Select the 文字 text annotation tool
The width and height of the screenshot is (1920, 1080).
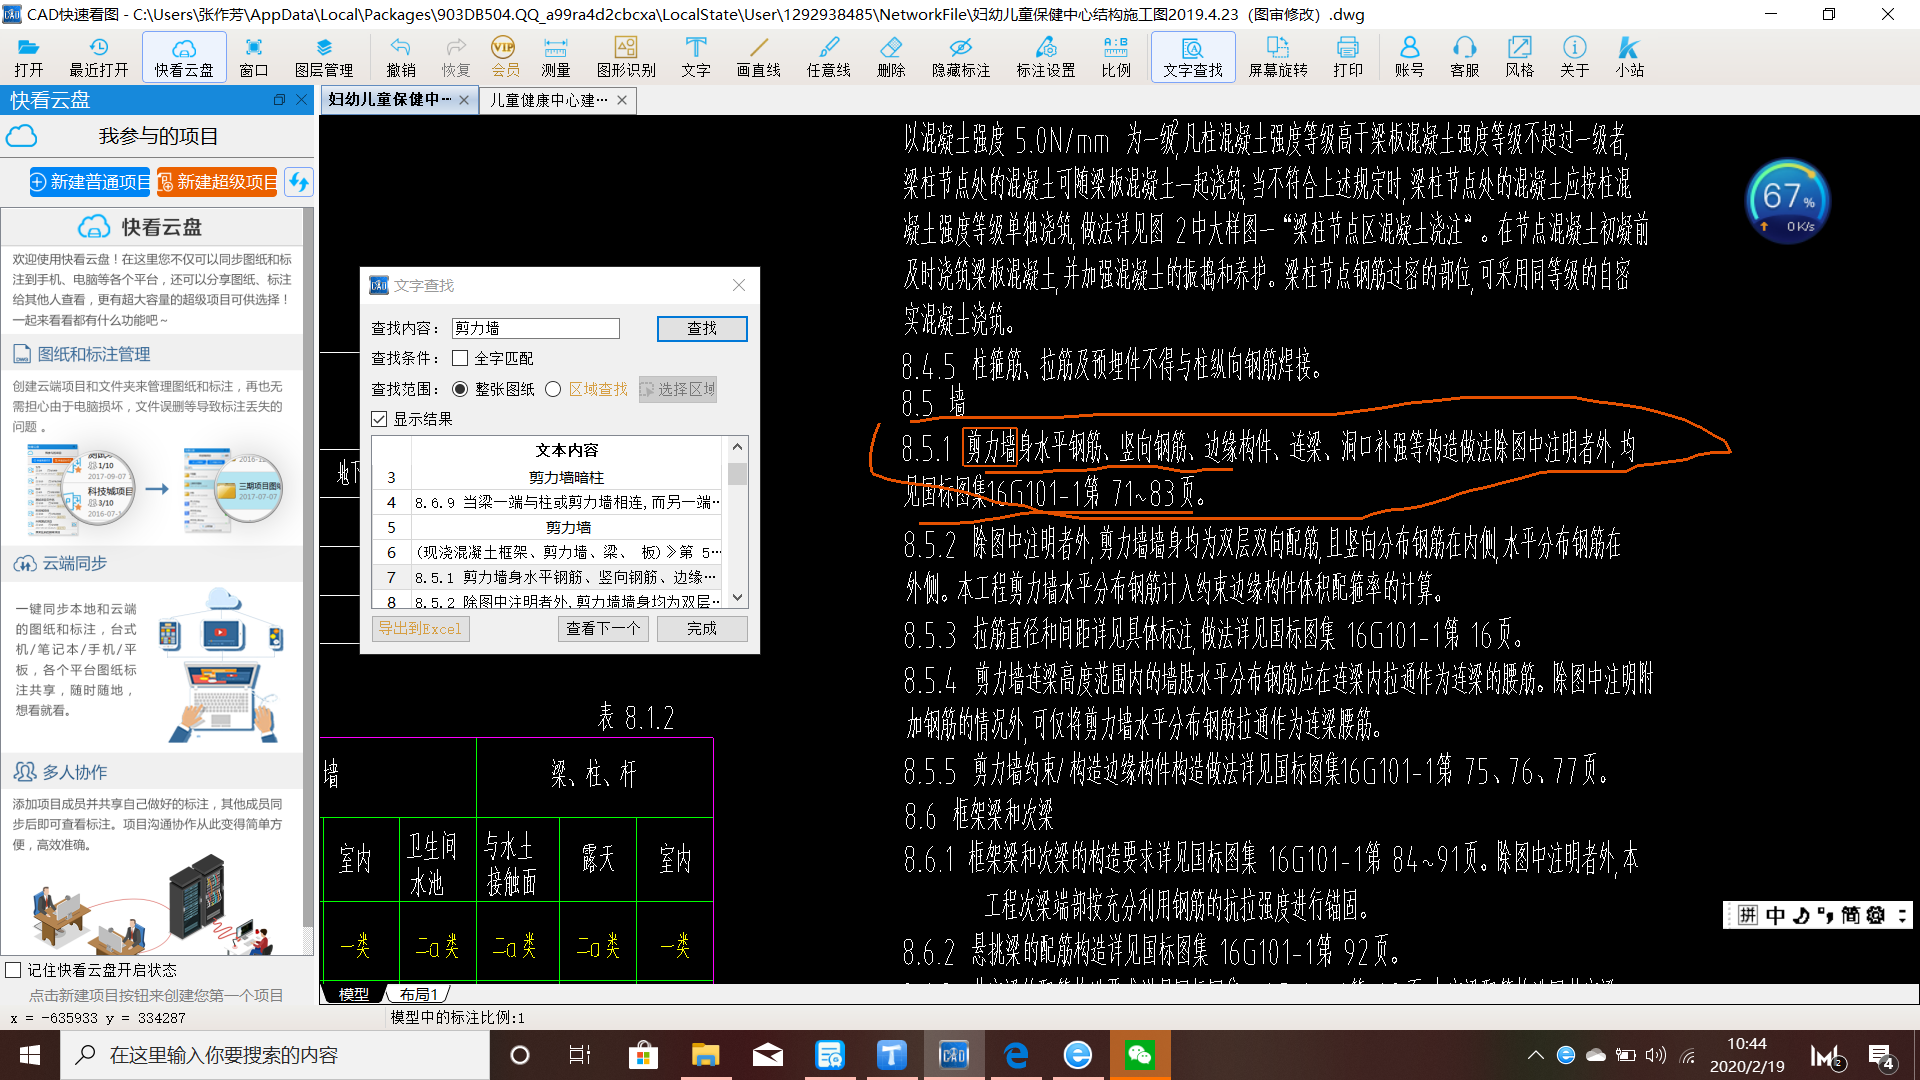click(696, 57)
